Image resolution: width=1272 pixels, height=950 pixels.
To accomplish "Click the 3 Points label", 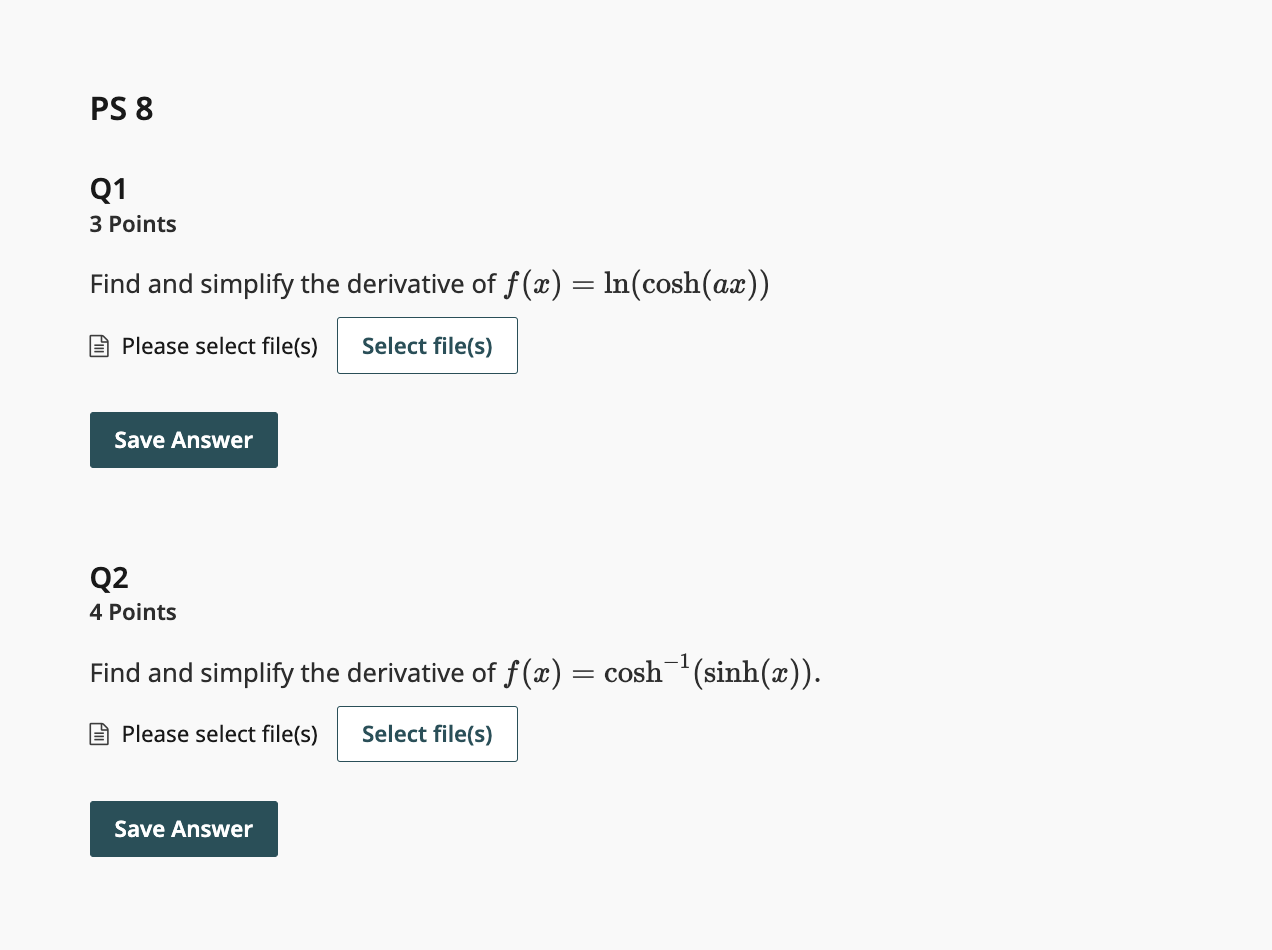I will click(133, 224).
